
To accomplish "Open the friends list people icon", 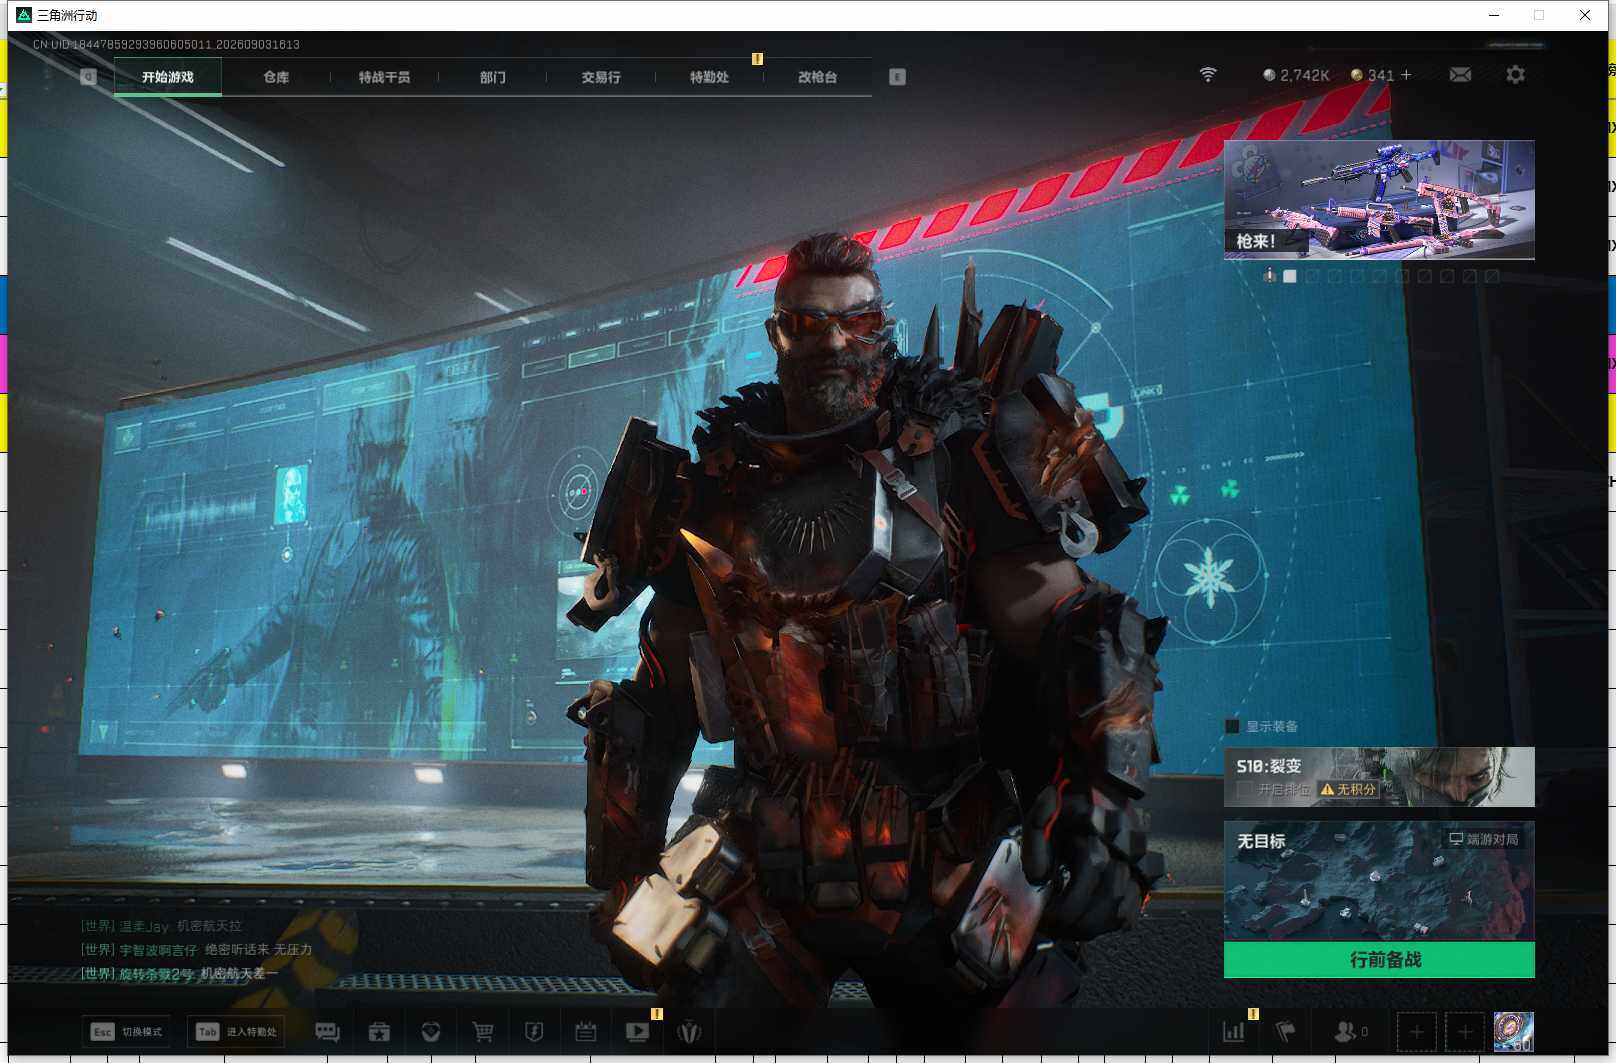I will tap(1346, 1032).
